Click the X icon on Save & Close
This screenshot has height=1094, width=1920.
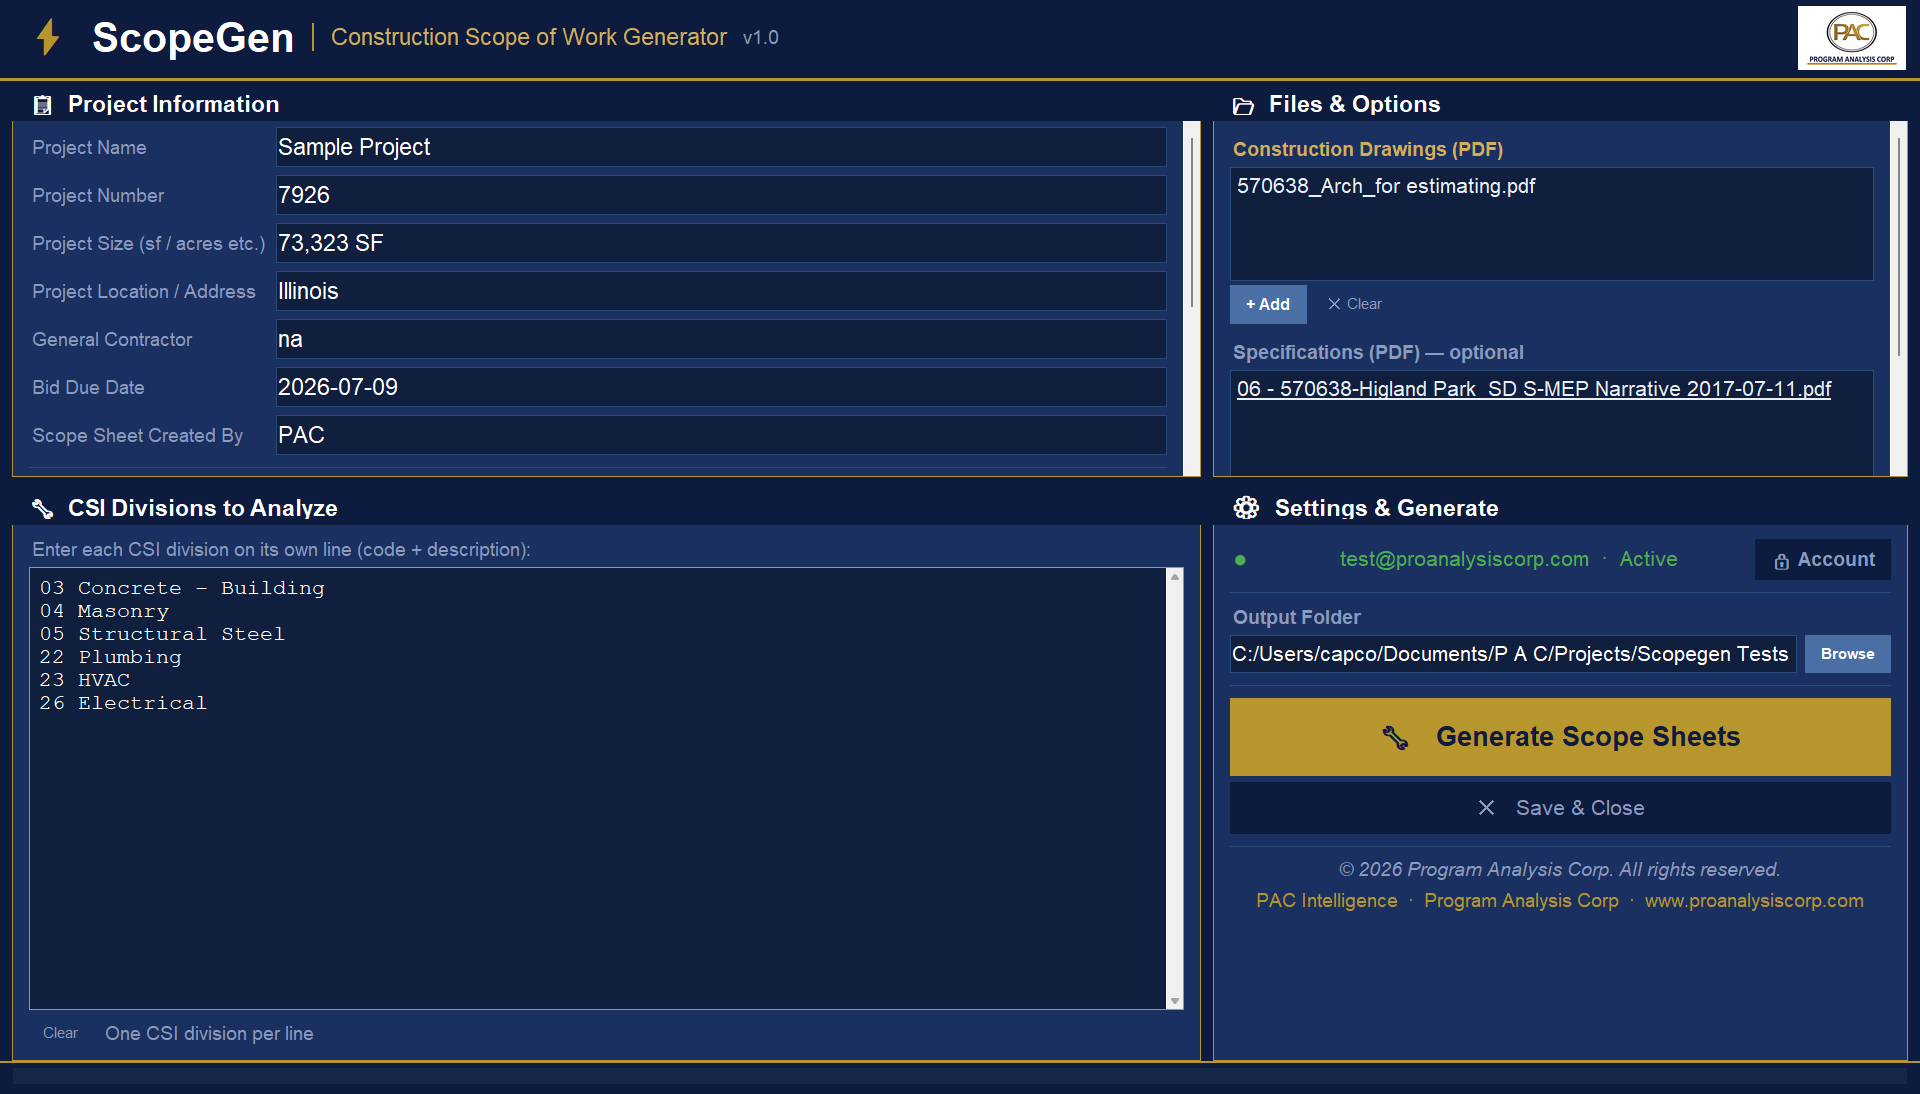(1486, 808)
